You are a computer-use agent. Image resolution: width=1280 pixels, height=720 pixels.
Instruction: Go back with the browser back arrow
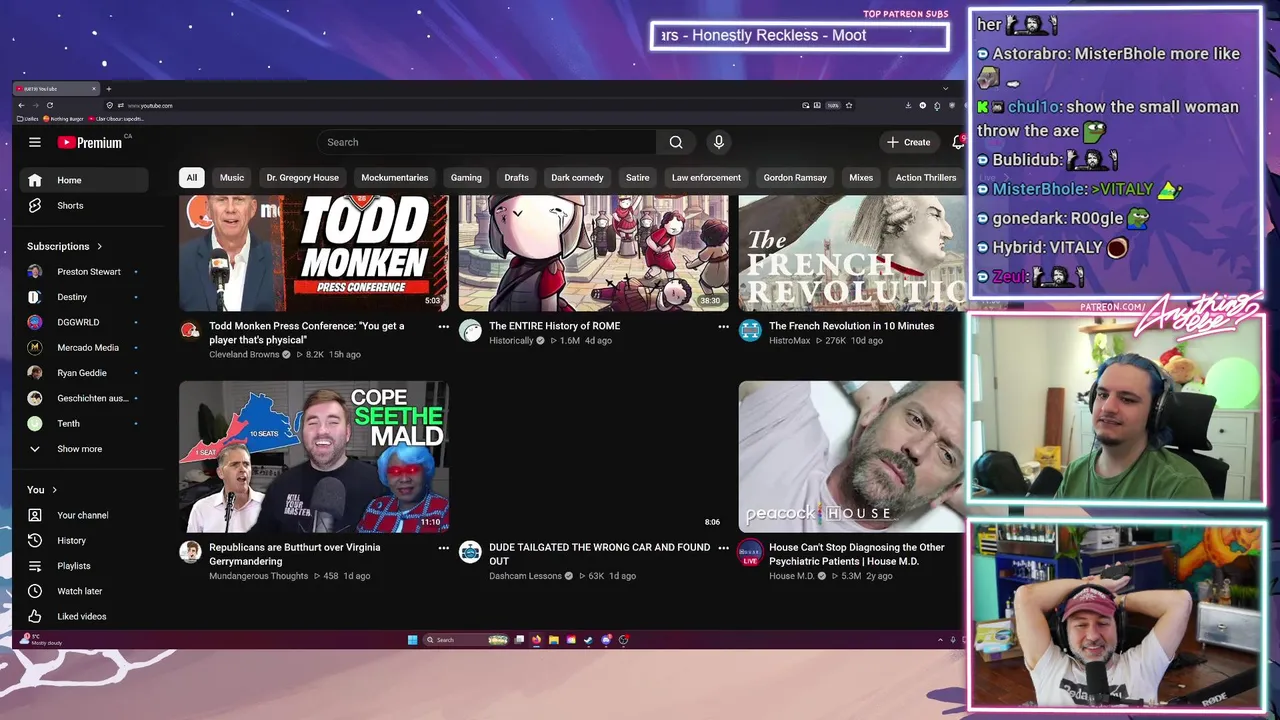[x=22, y=105]
